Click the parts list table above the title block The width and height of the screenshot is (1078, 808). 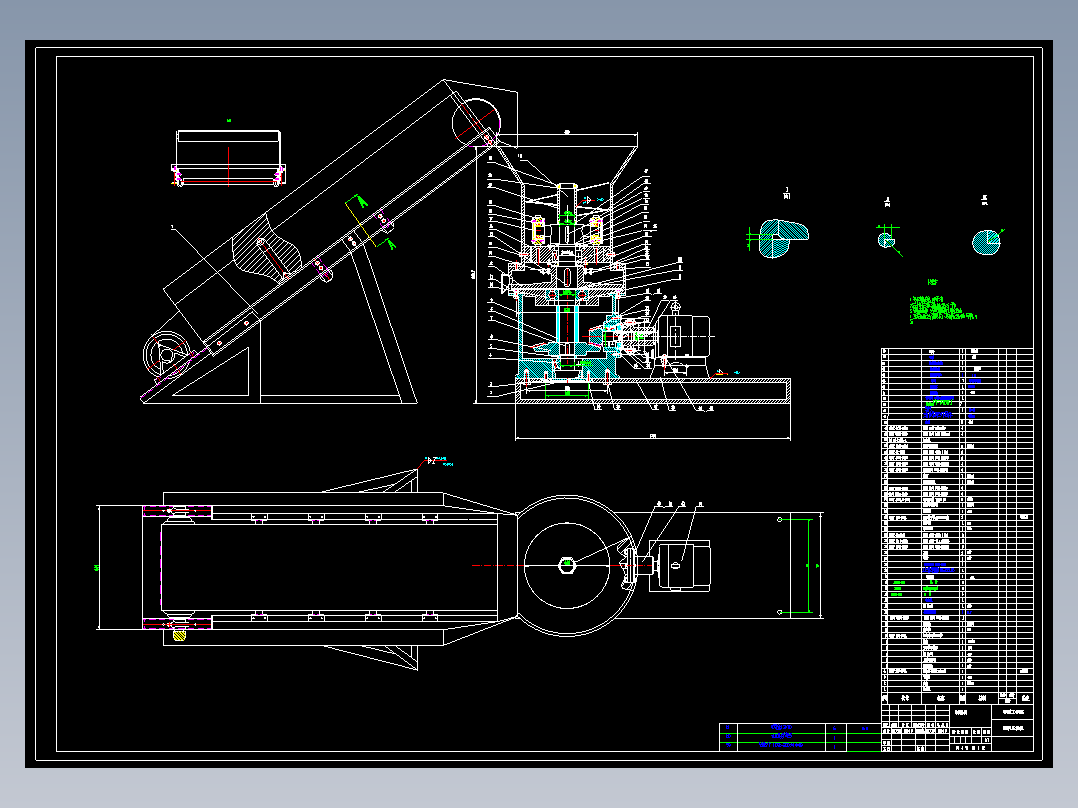(x=957, y=526)
